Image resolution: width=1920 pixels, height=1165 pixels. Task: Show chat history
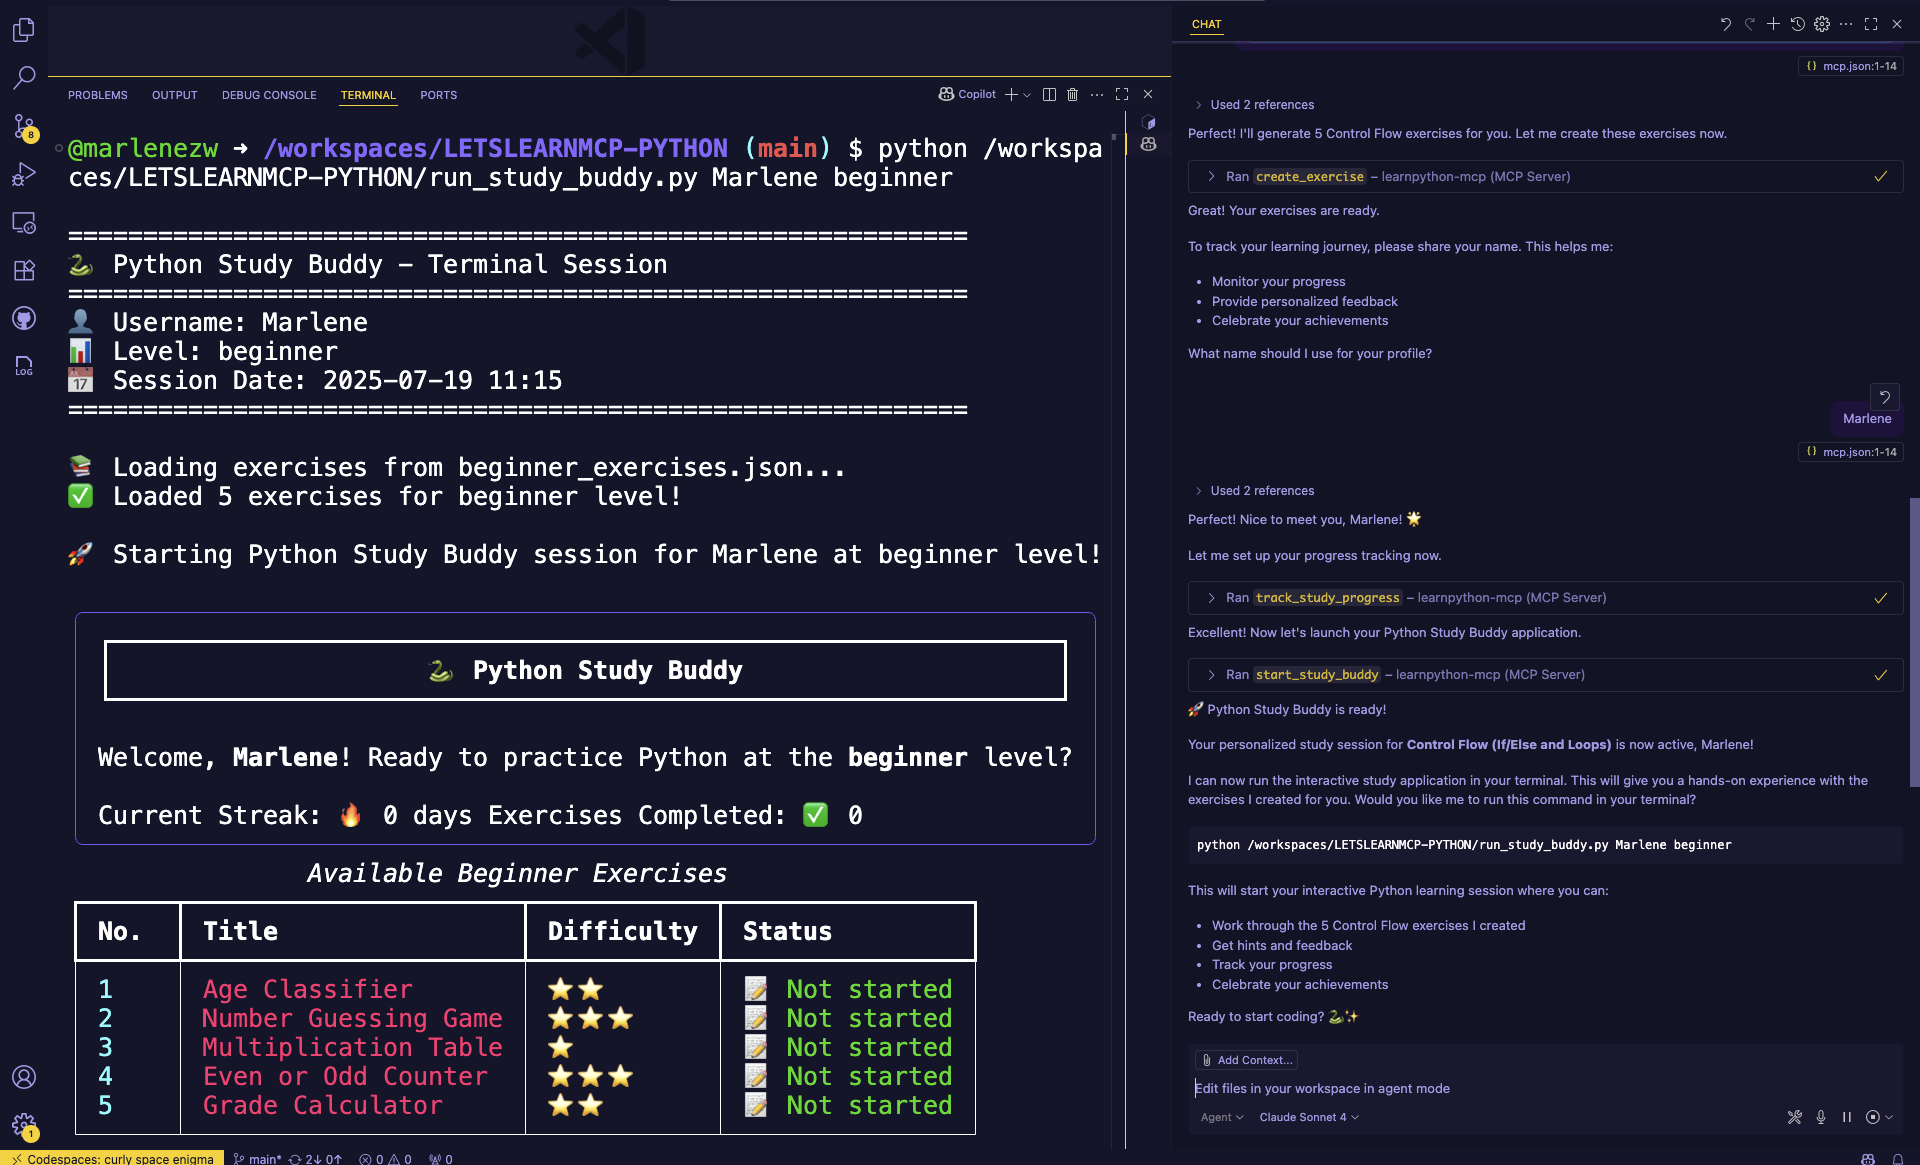[1797, 24]
